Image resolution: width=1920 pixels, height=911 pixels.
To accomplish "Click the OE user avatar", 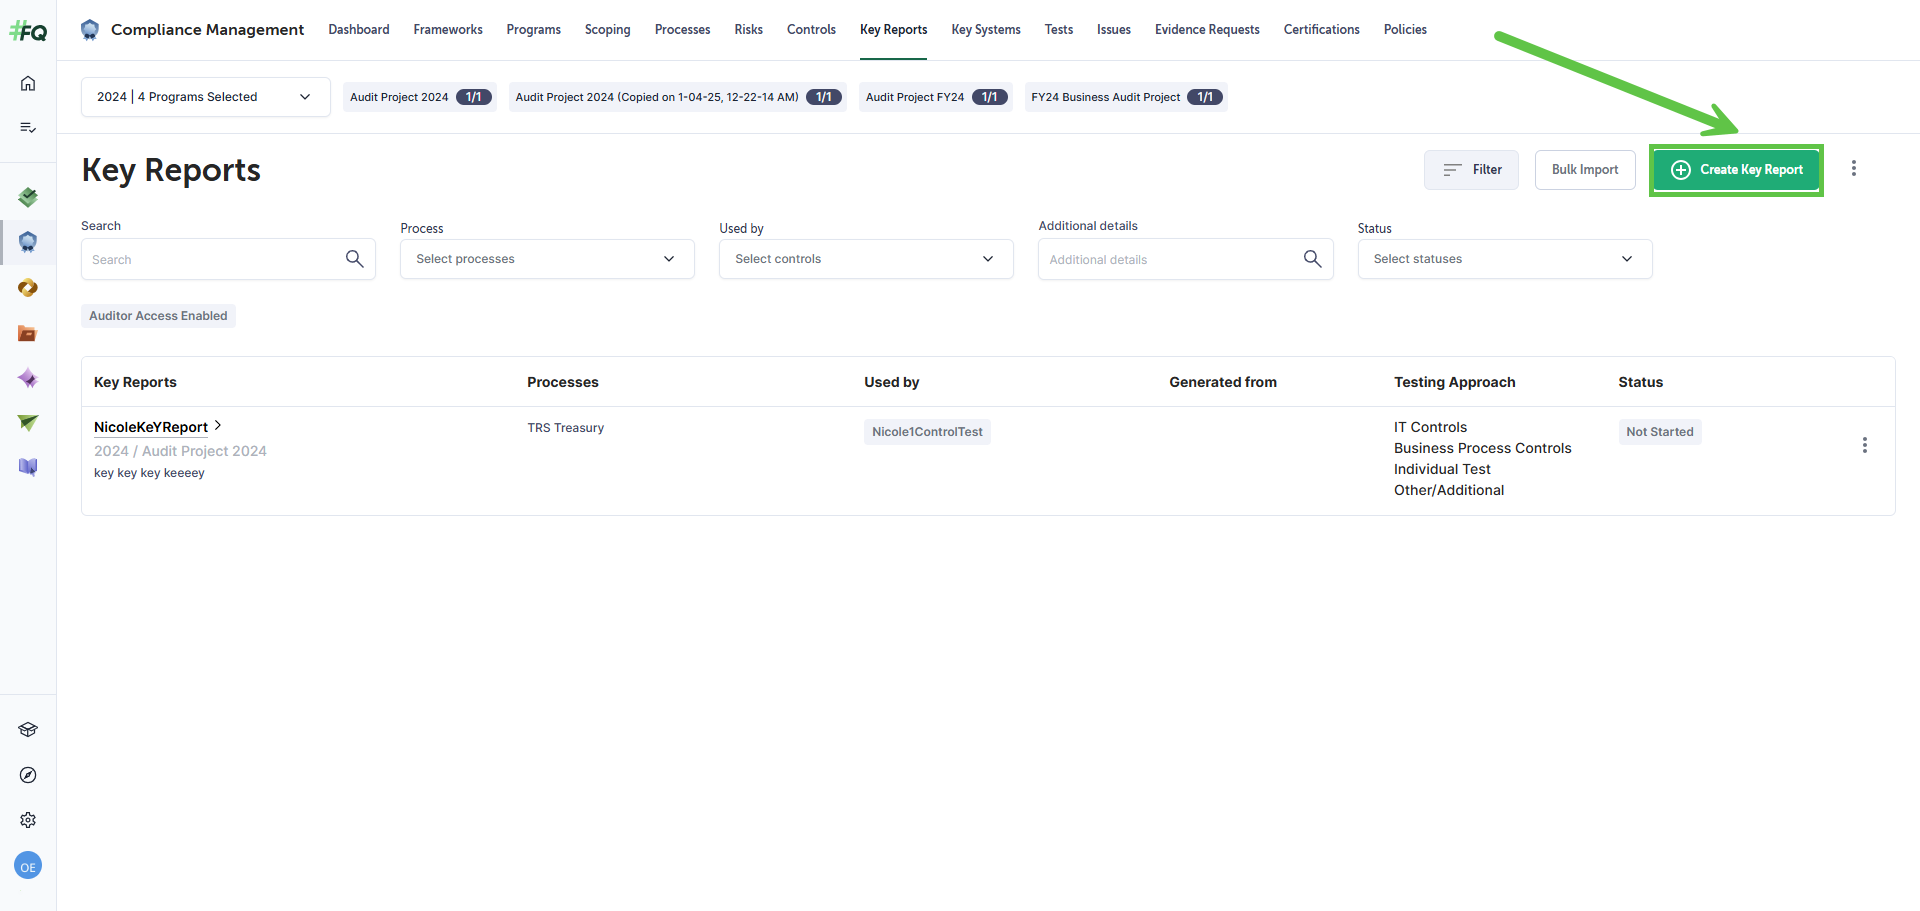I will tap(28, 866).
